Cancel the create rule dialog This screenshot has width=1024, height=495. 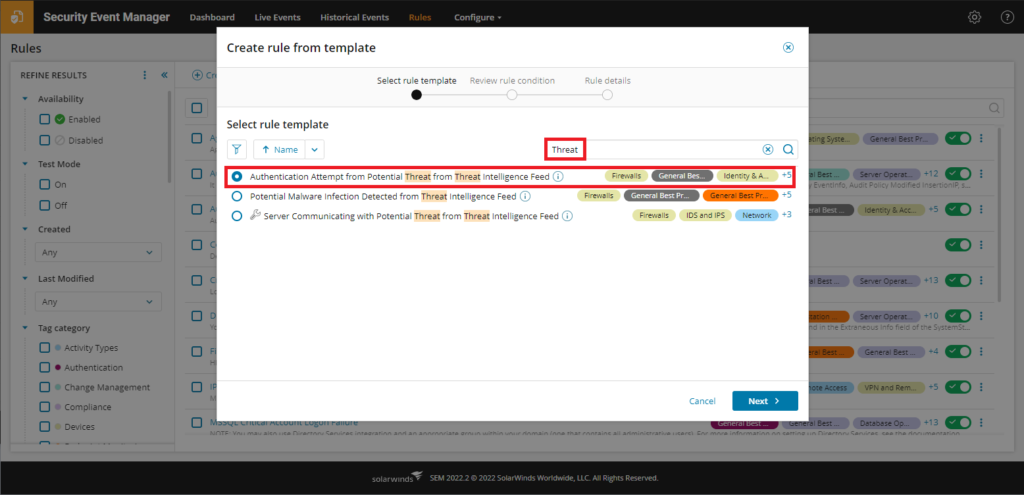pyautogui.click(x=702, y=401)
